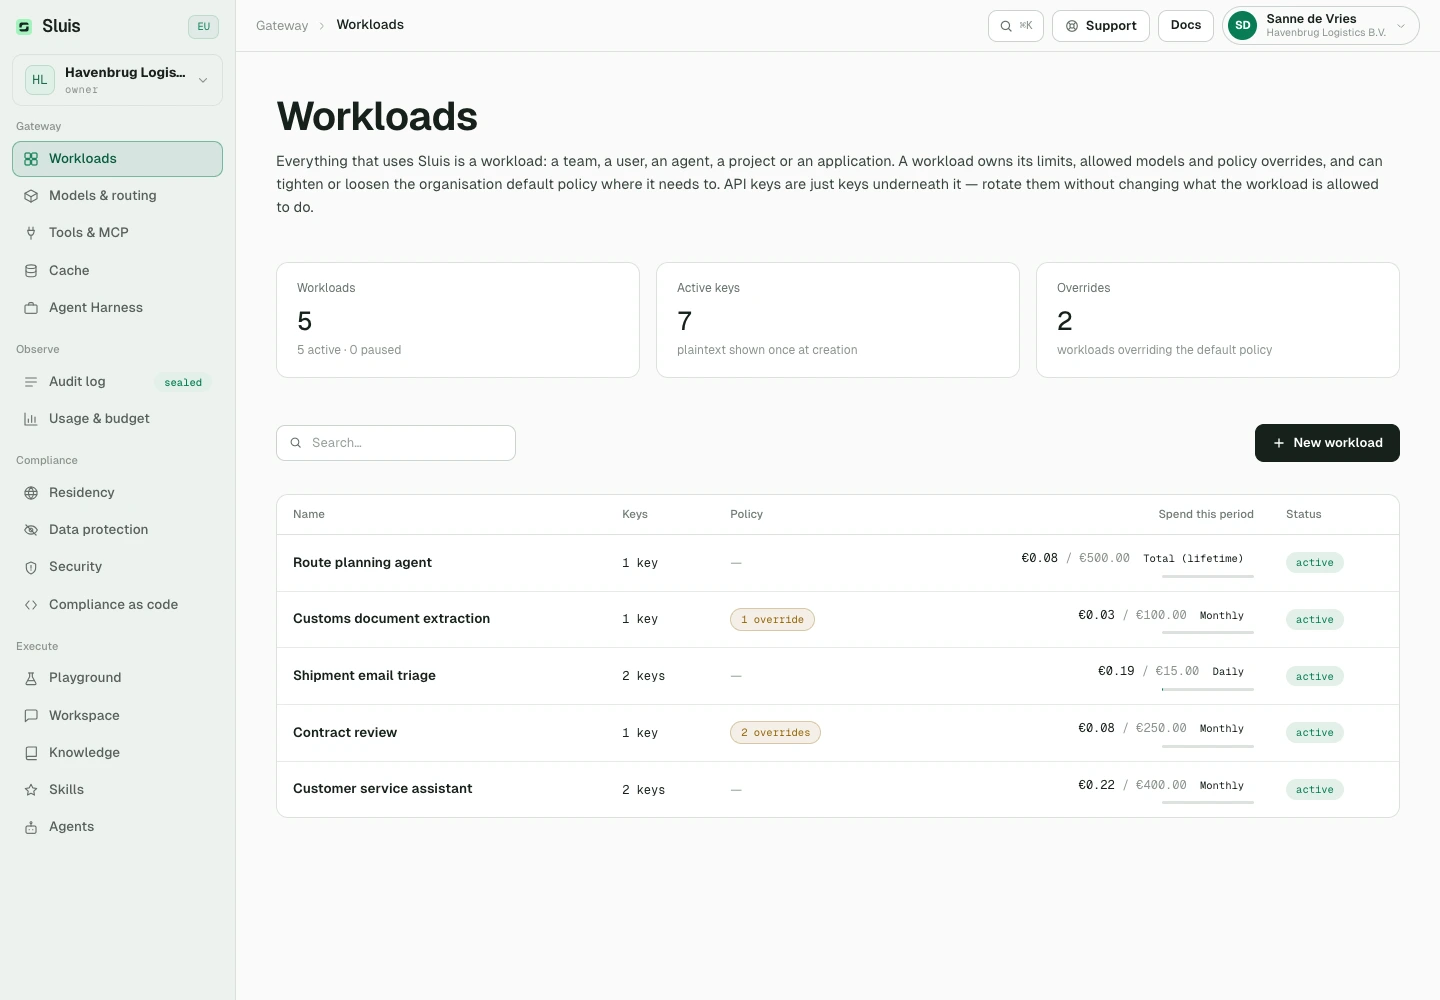Click the Skills star icon
Screen dimensions: 1440x1000
pos(31,790)
